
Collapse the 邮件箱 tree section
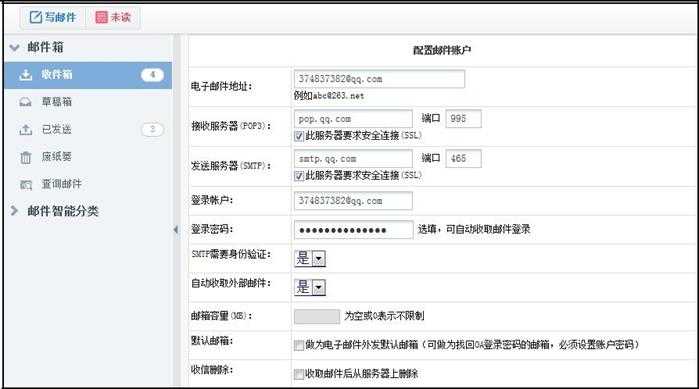pyautogui.click(x=14, y=47)
